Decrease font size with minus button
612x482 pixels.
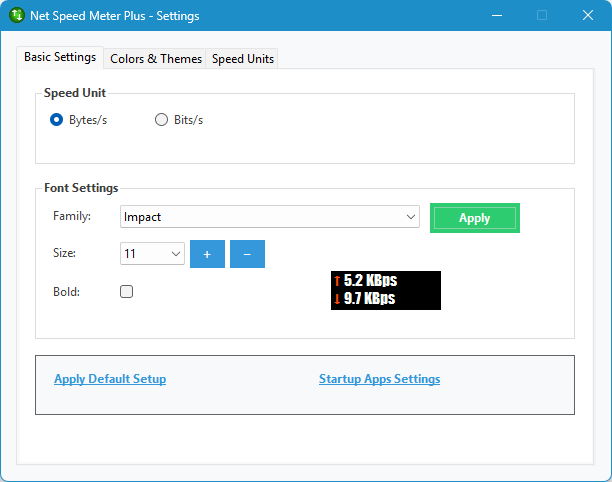247,254
